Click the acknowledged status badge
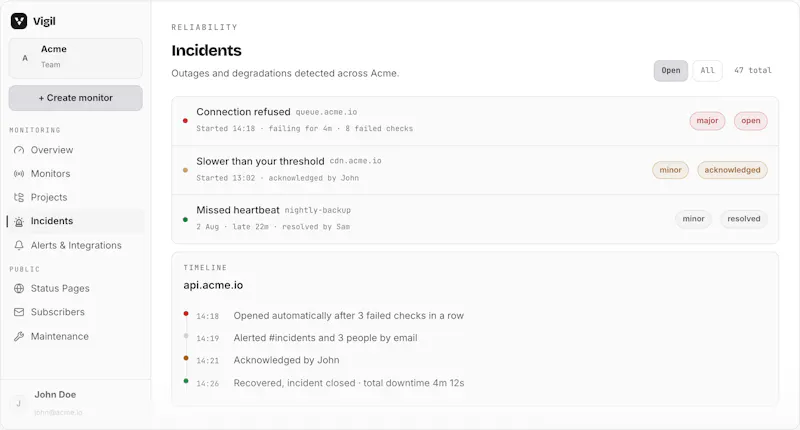The height and width of the screenshot is (430, 800). [732, 170]
